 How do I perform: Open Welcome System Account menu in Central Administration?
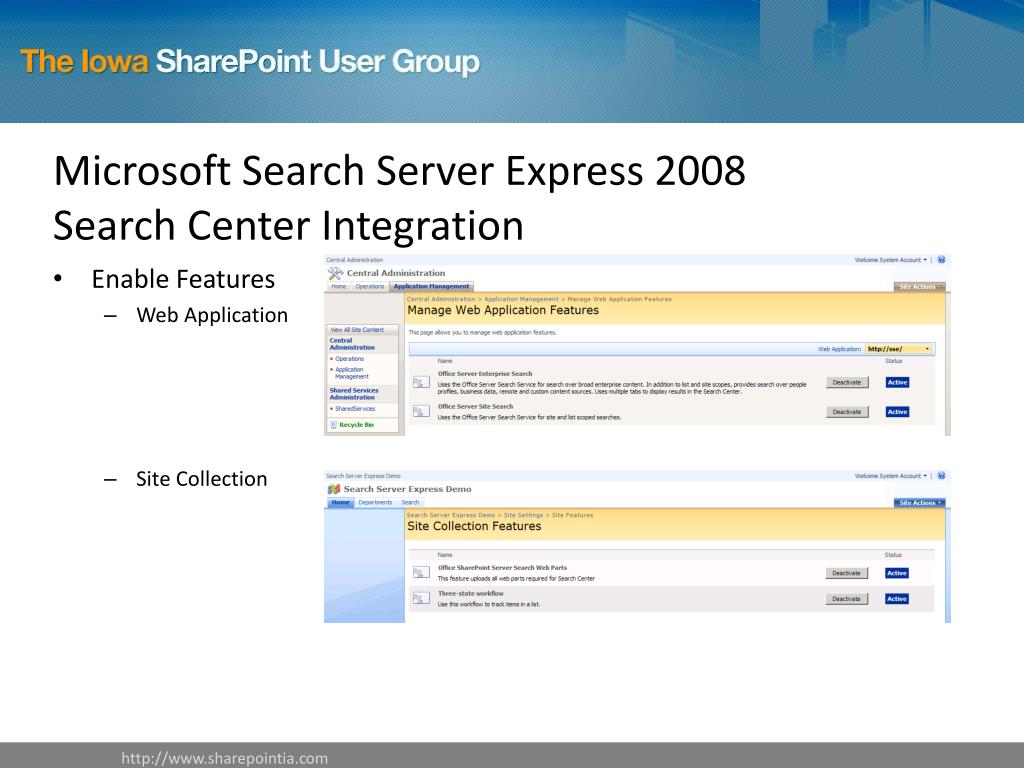(x=890, y=260)
